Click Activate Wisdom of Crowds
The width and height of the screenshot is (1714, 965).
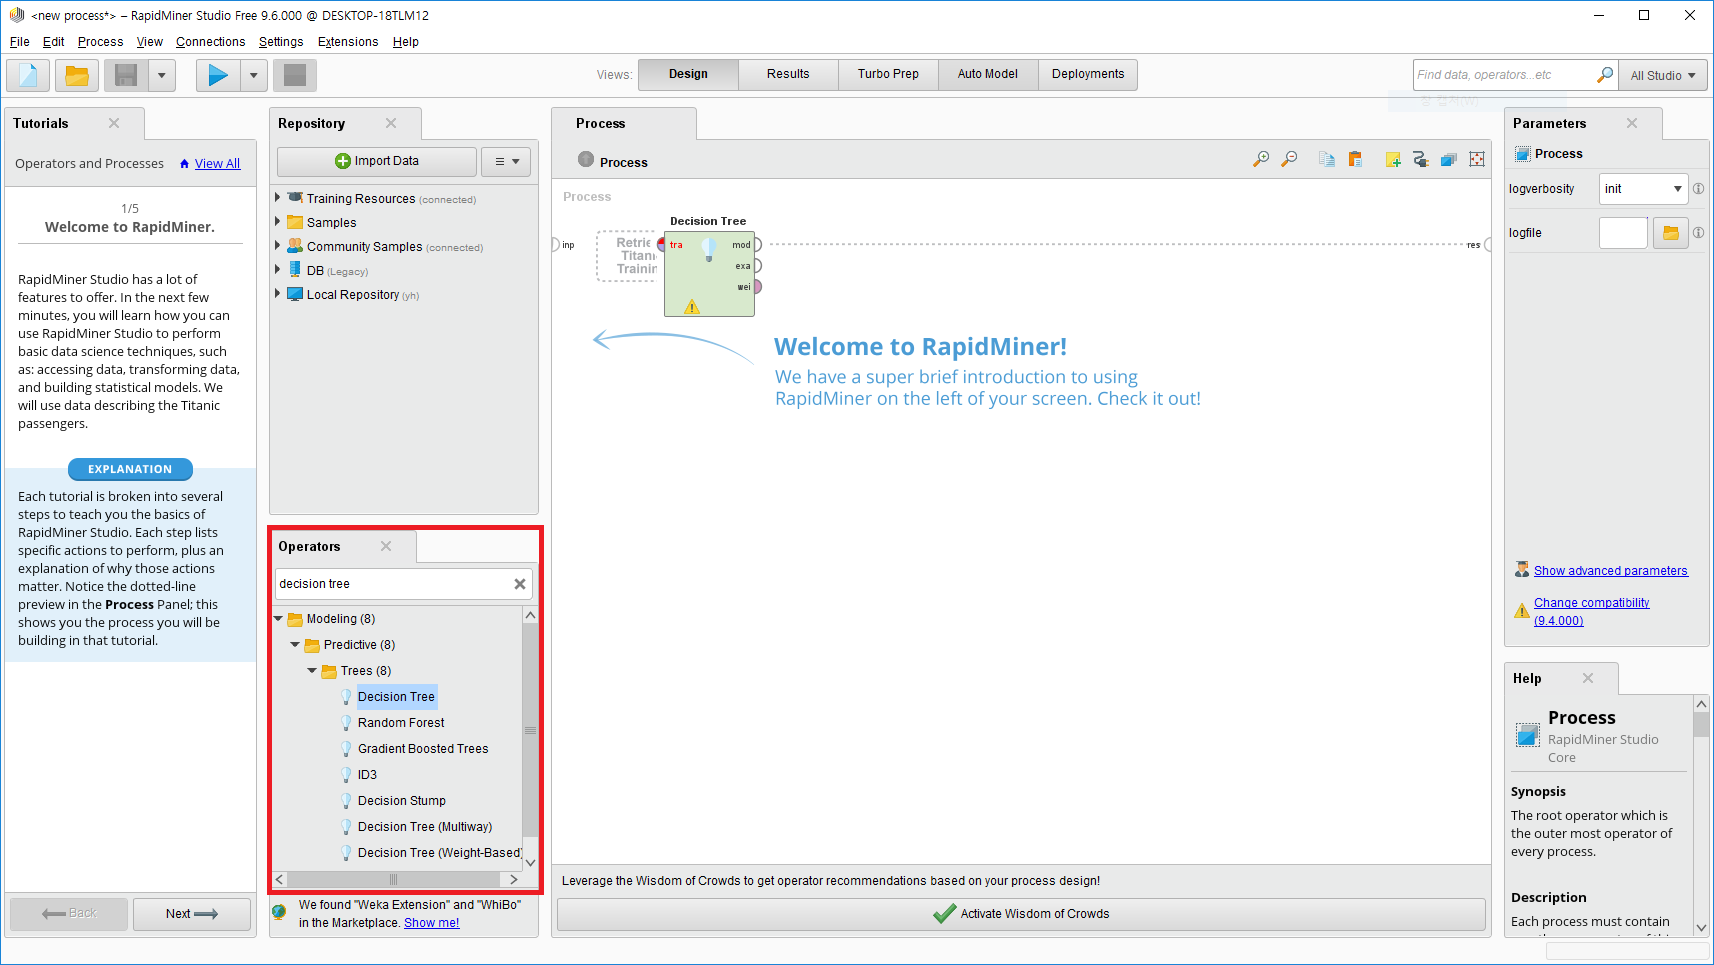(1021, 914)
